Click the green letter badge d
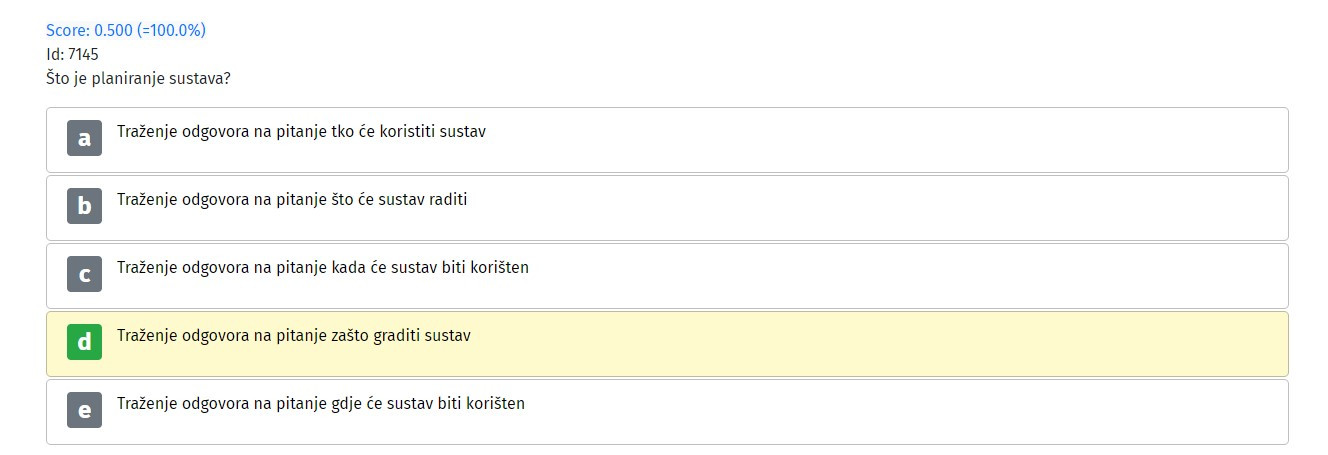 pyautogui.click(x=84, y=342)
